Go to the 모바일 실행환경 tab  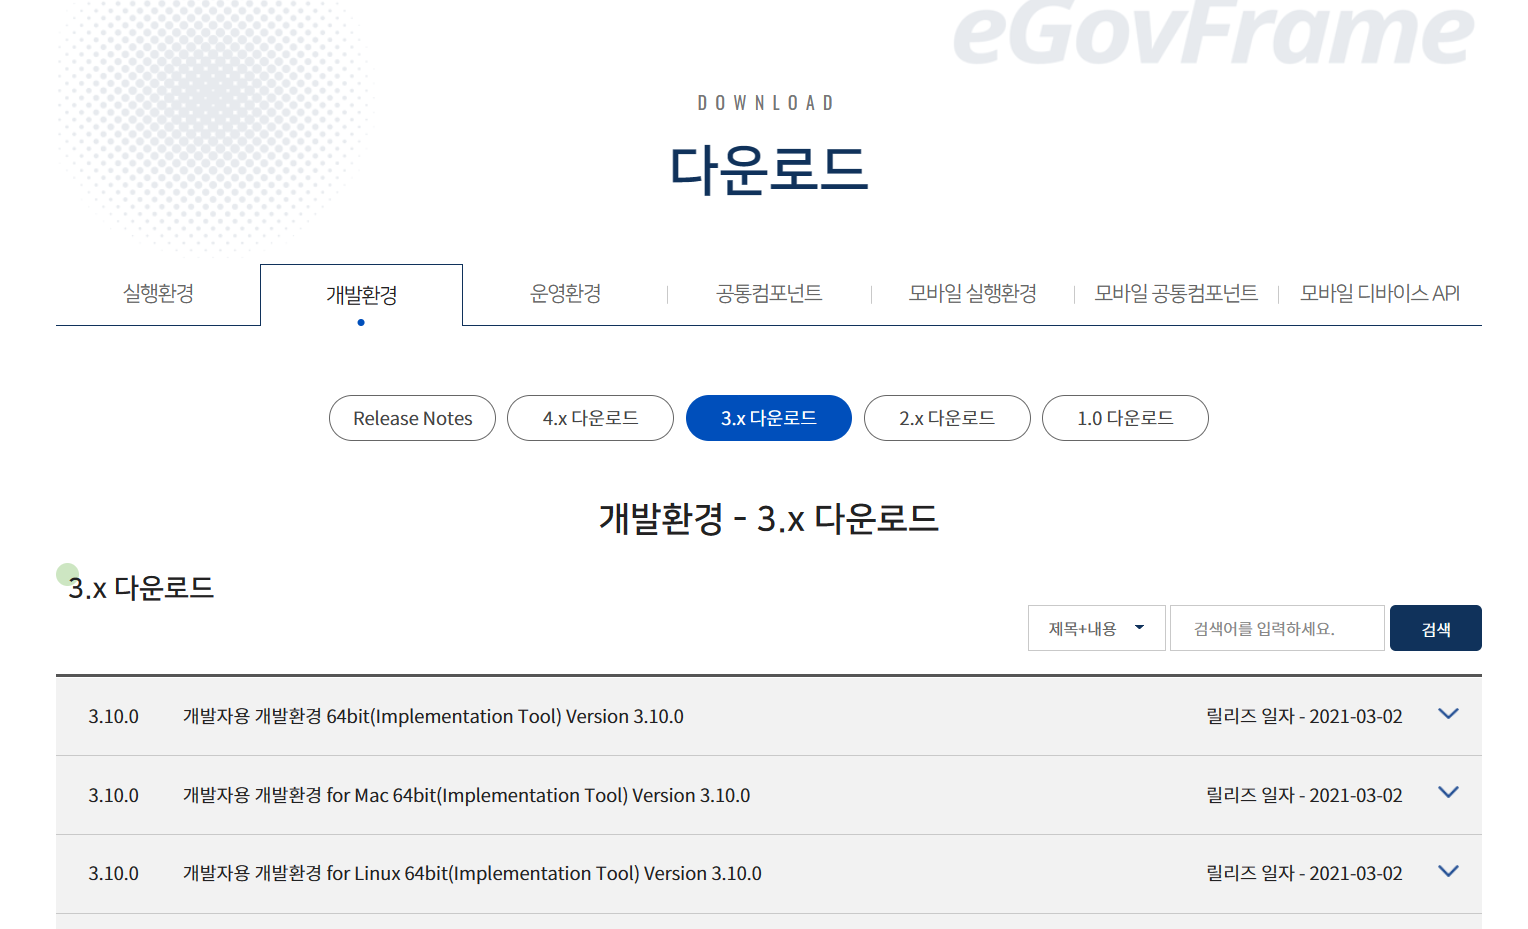tap(972, 293)
